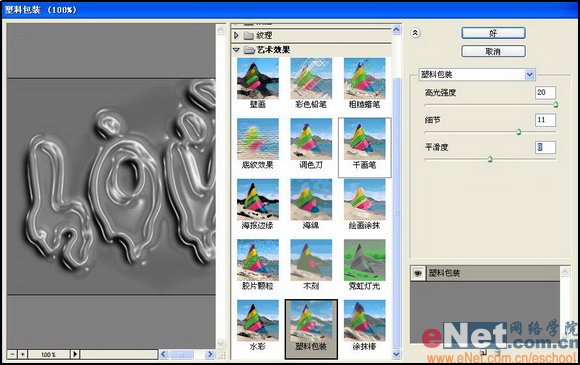This screenshot has width=580, height=365.
Task: Click the zoom out minus icon
Action: tap(12, 354)
